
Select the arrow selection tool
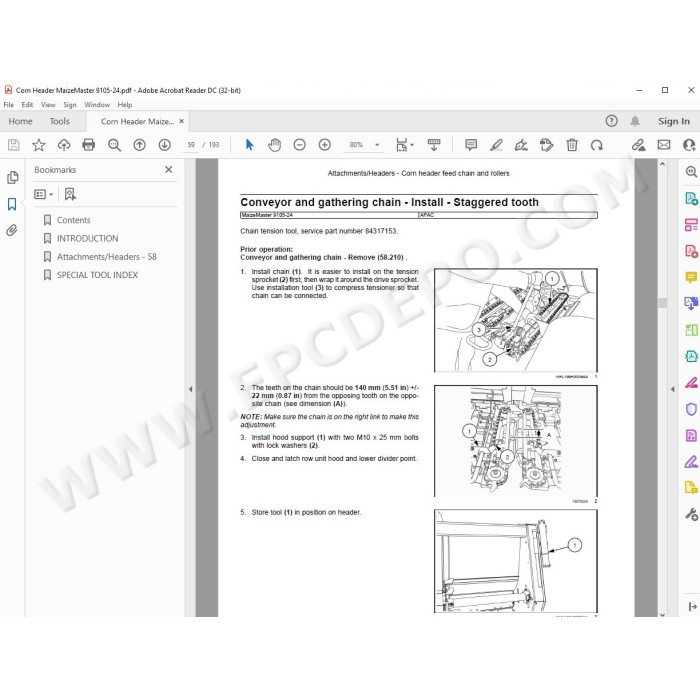tap(250, 145)
